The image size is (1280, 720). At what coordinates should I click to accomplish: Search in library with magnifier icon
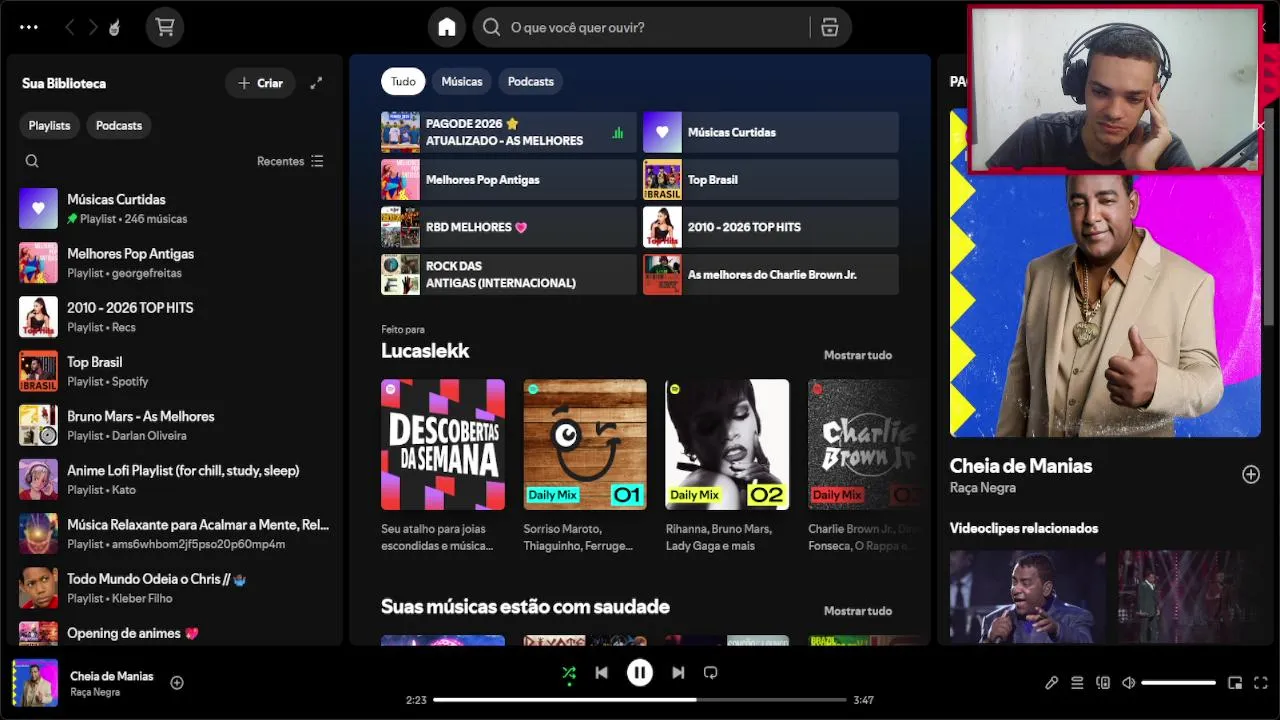[32, 161]
